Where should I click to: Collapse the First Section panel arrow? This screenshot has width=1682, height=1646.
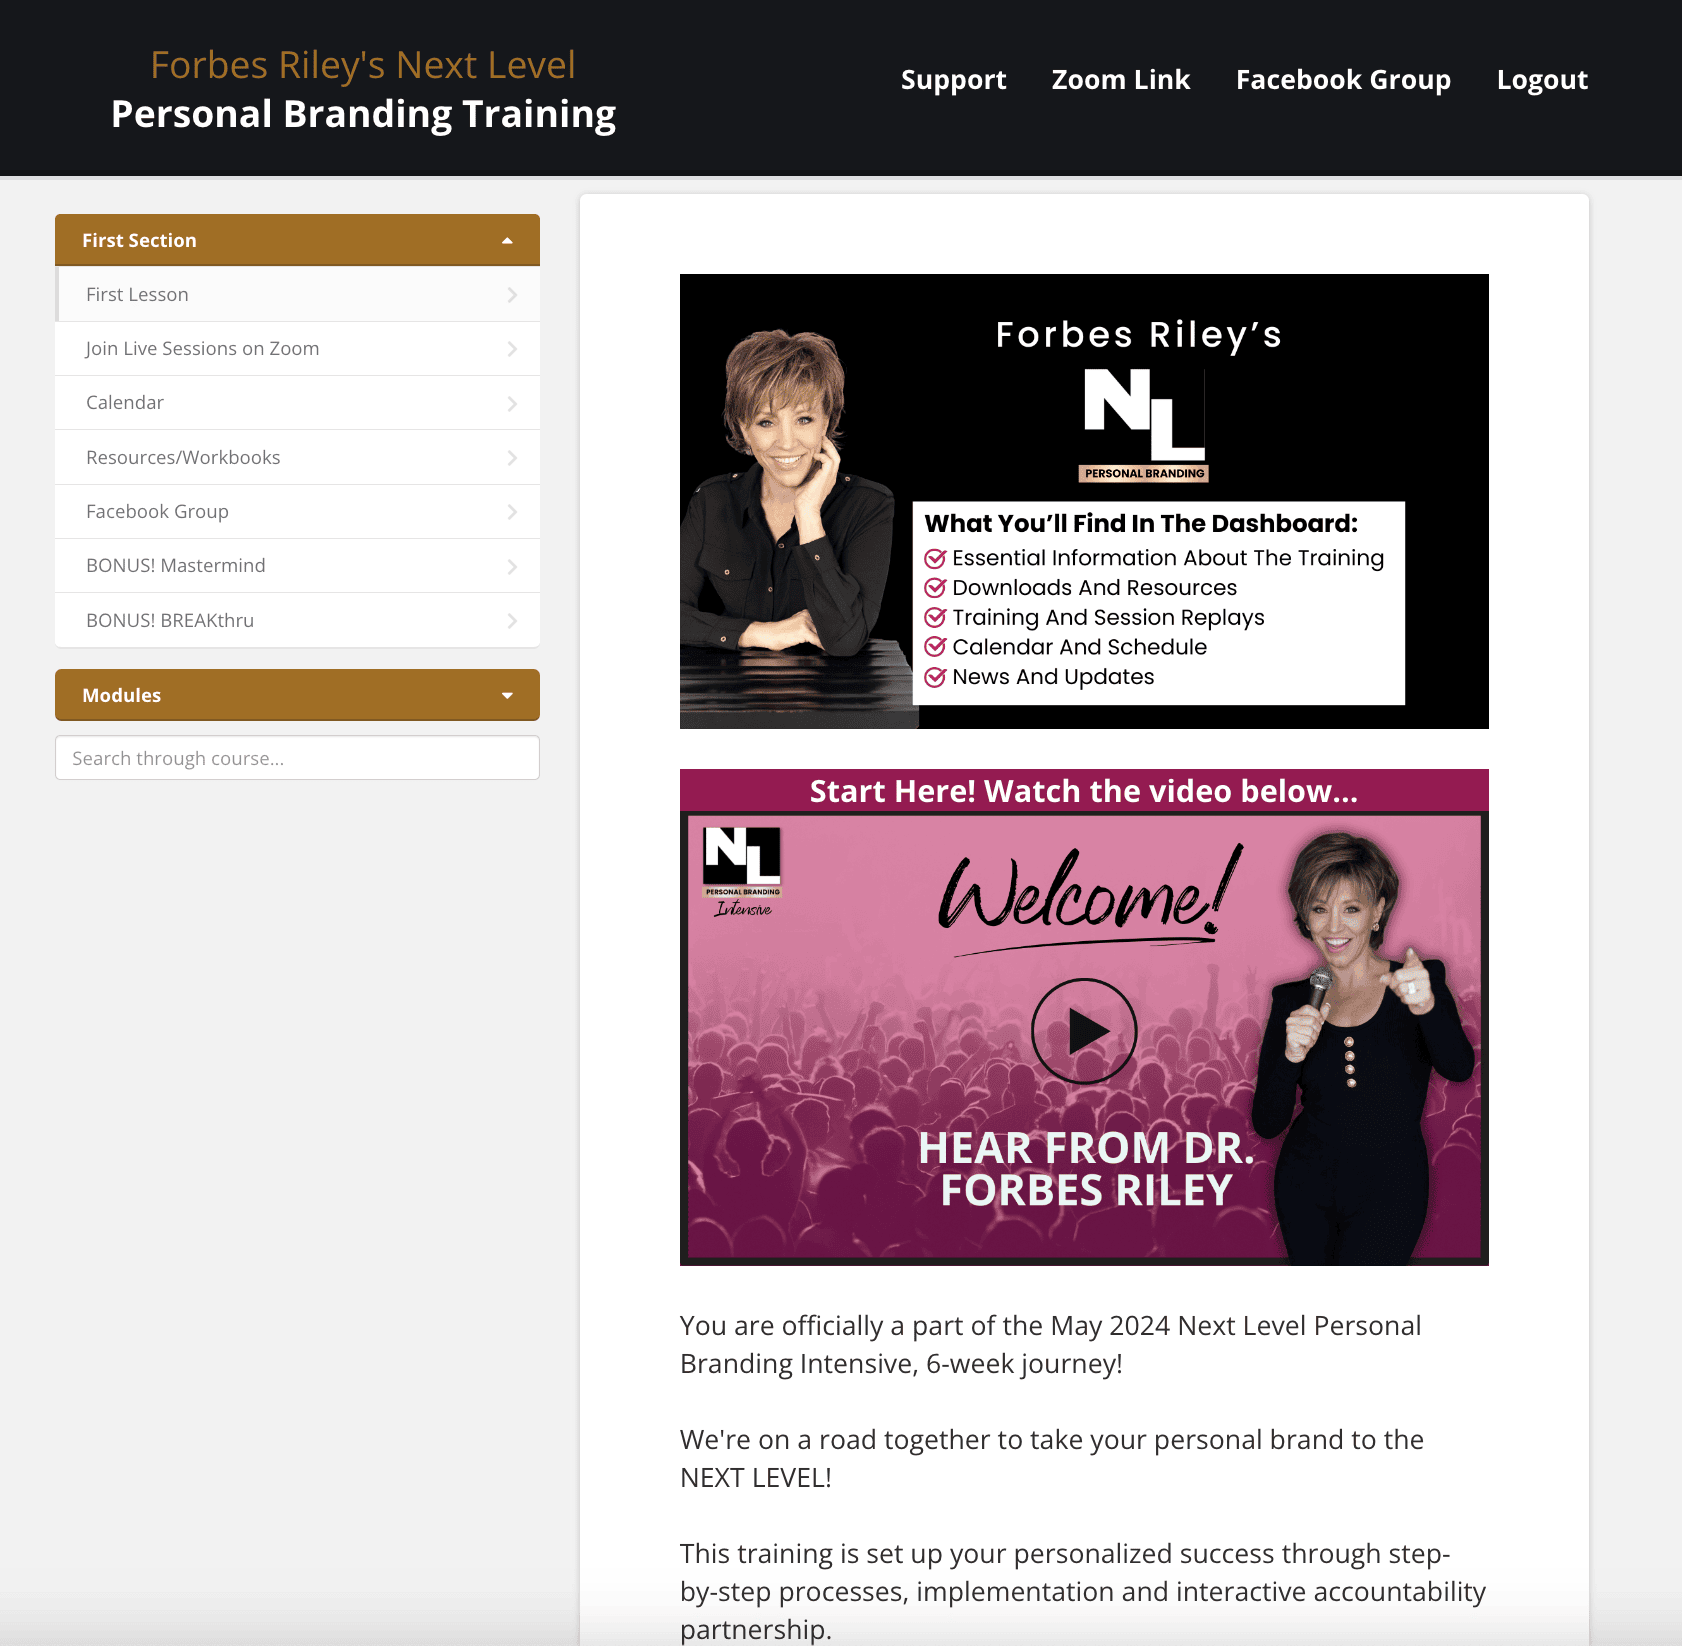507,241
